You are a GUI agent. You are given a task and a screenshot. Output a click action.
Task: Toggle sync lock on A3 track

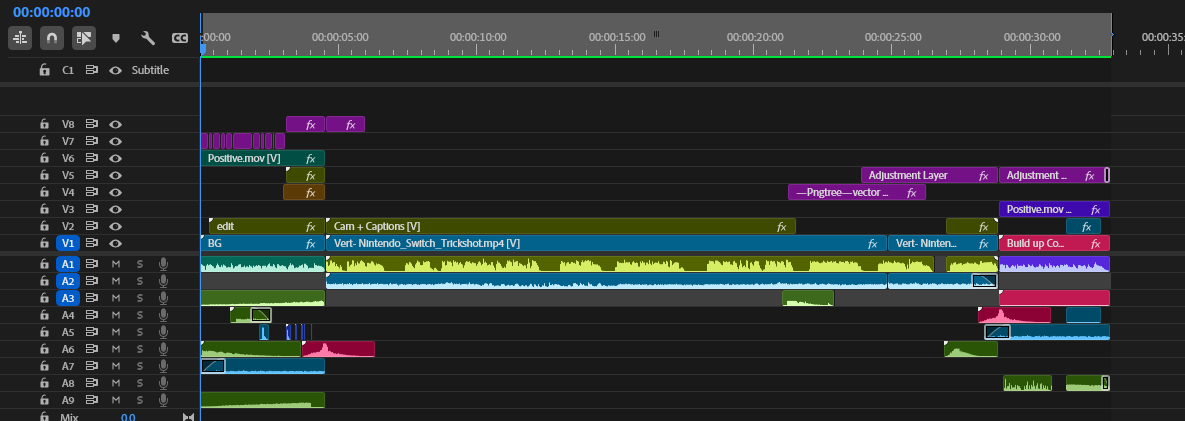click(92, 298)
